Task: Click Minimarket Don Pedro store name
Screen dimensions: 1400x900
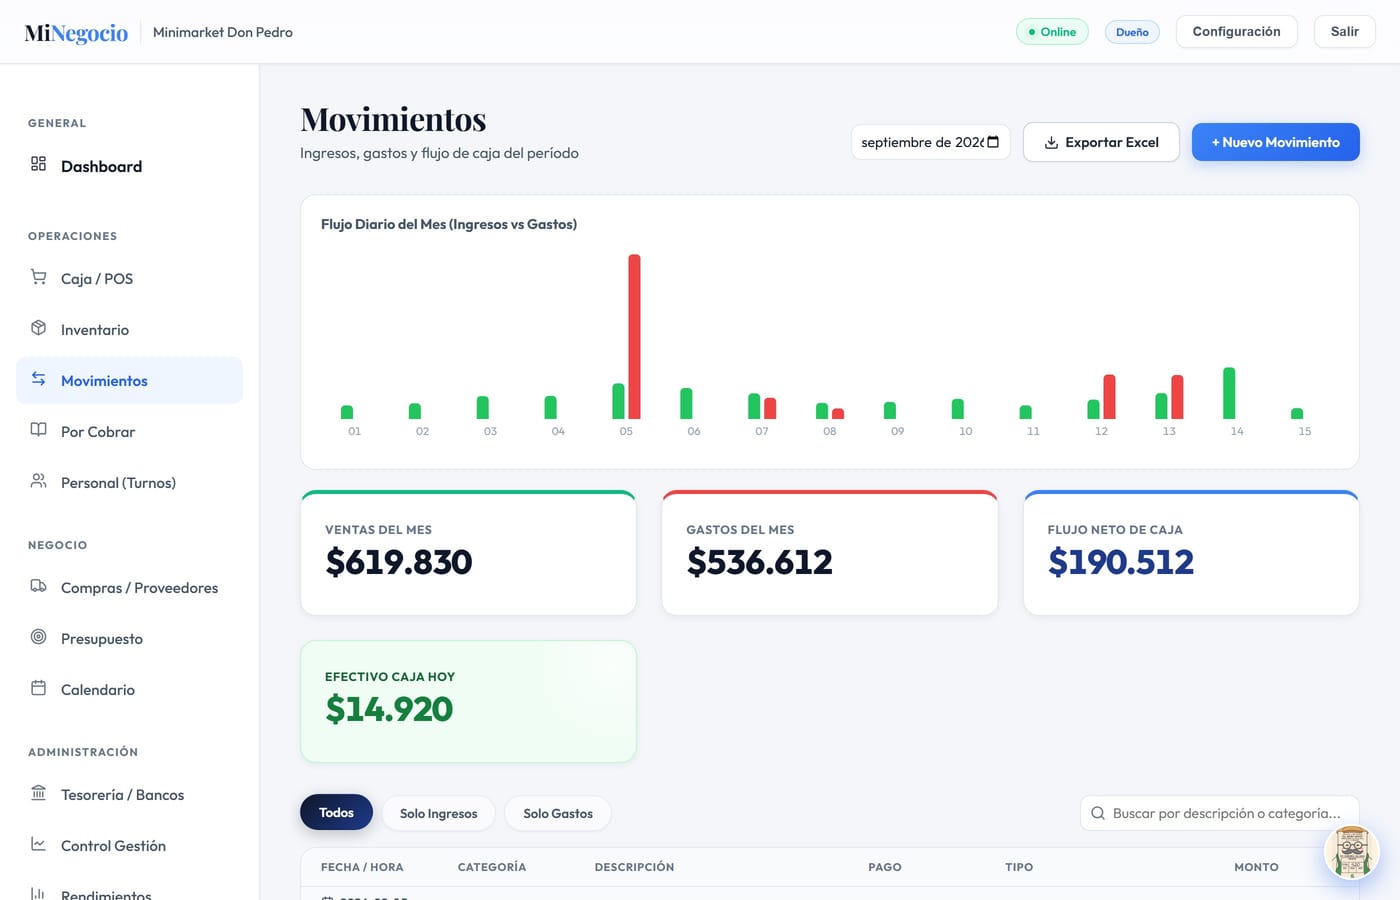Action: point(223,32)
